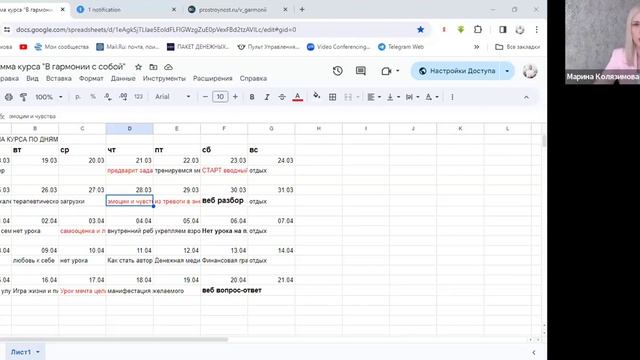Star the document next to its title
The height and width of the screenshot is (360, 640).
(x=138, y=67)
